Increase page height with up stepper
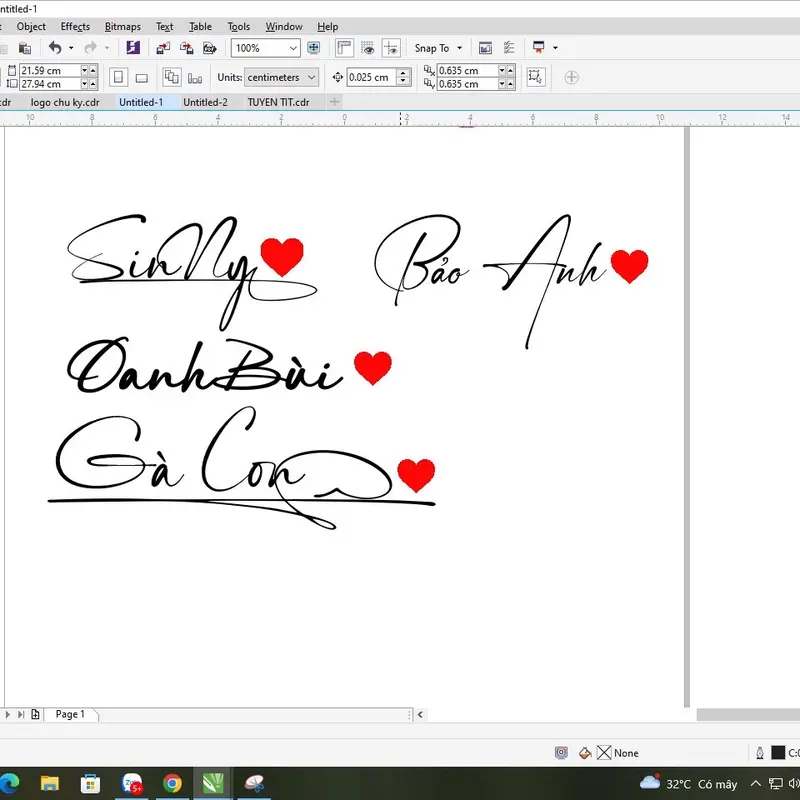This screenshot has width=800, height=800. click(x=93, y=84)
